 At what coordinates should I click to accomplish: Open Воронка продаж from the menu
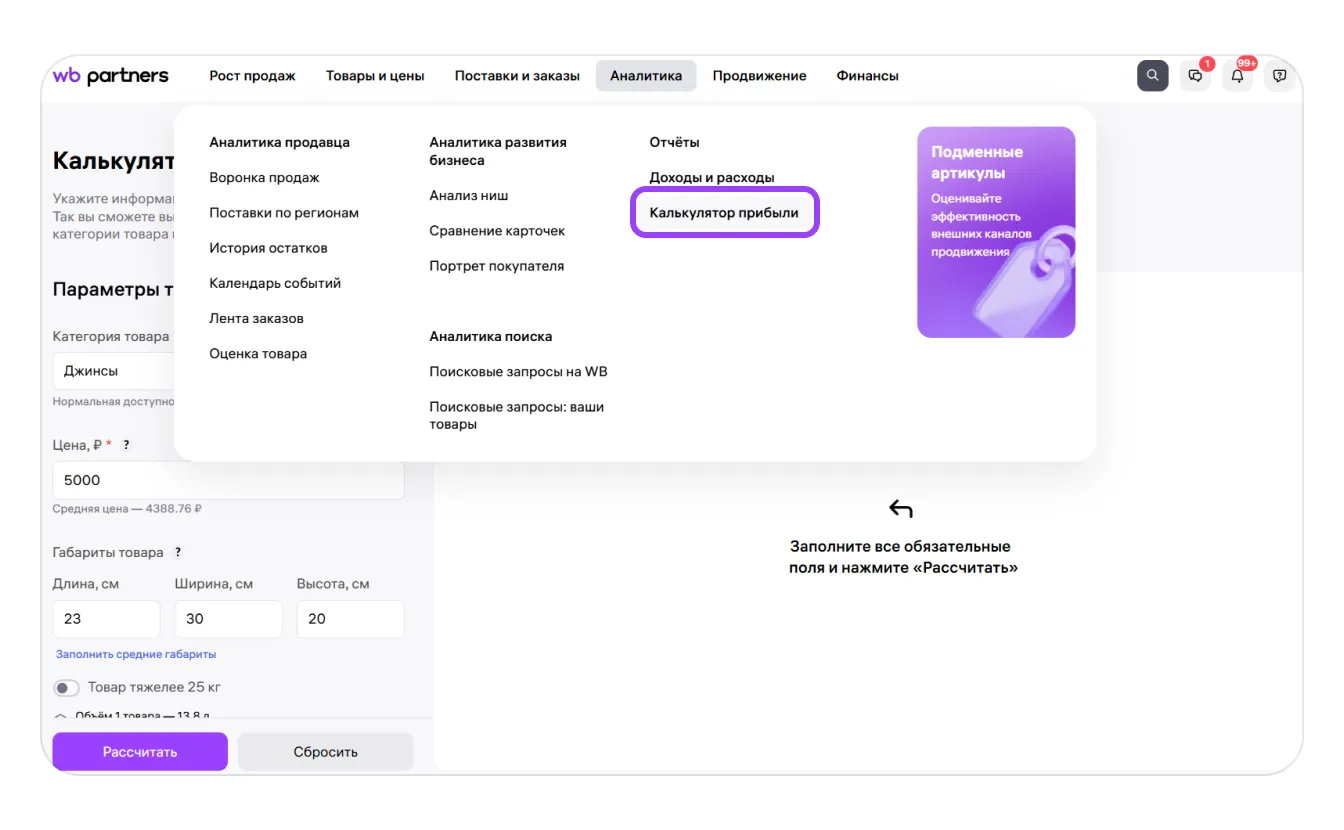264,178
